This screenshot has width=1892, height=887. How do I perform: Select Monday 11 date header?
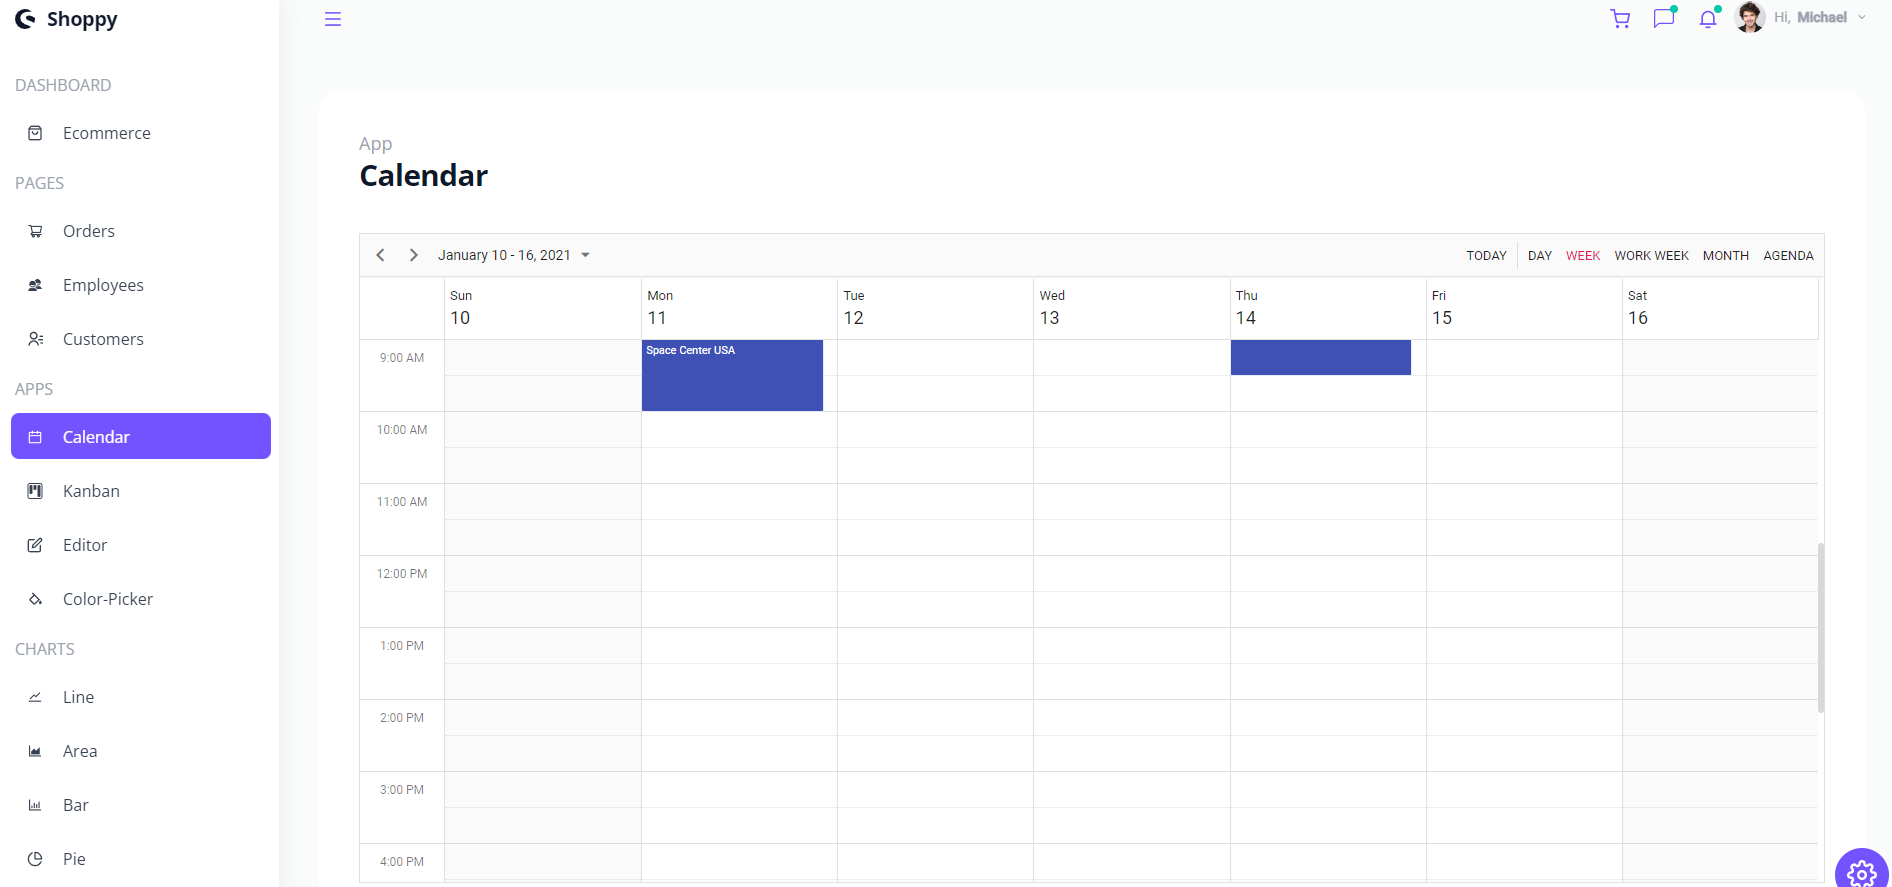[x=738, y=308]
